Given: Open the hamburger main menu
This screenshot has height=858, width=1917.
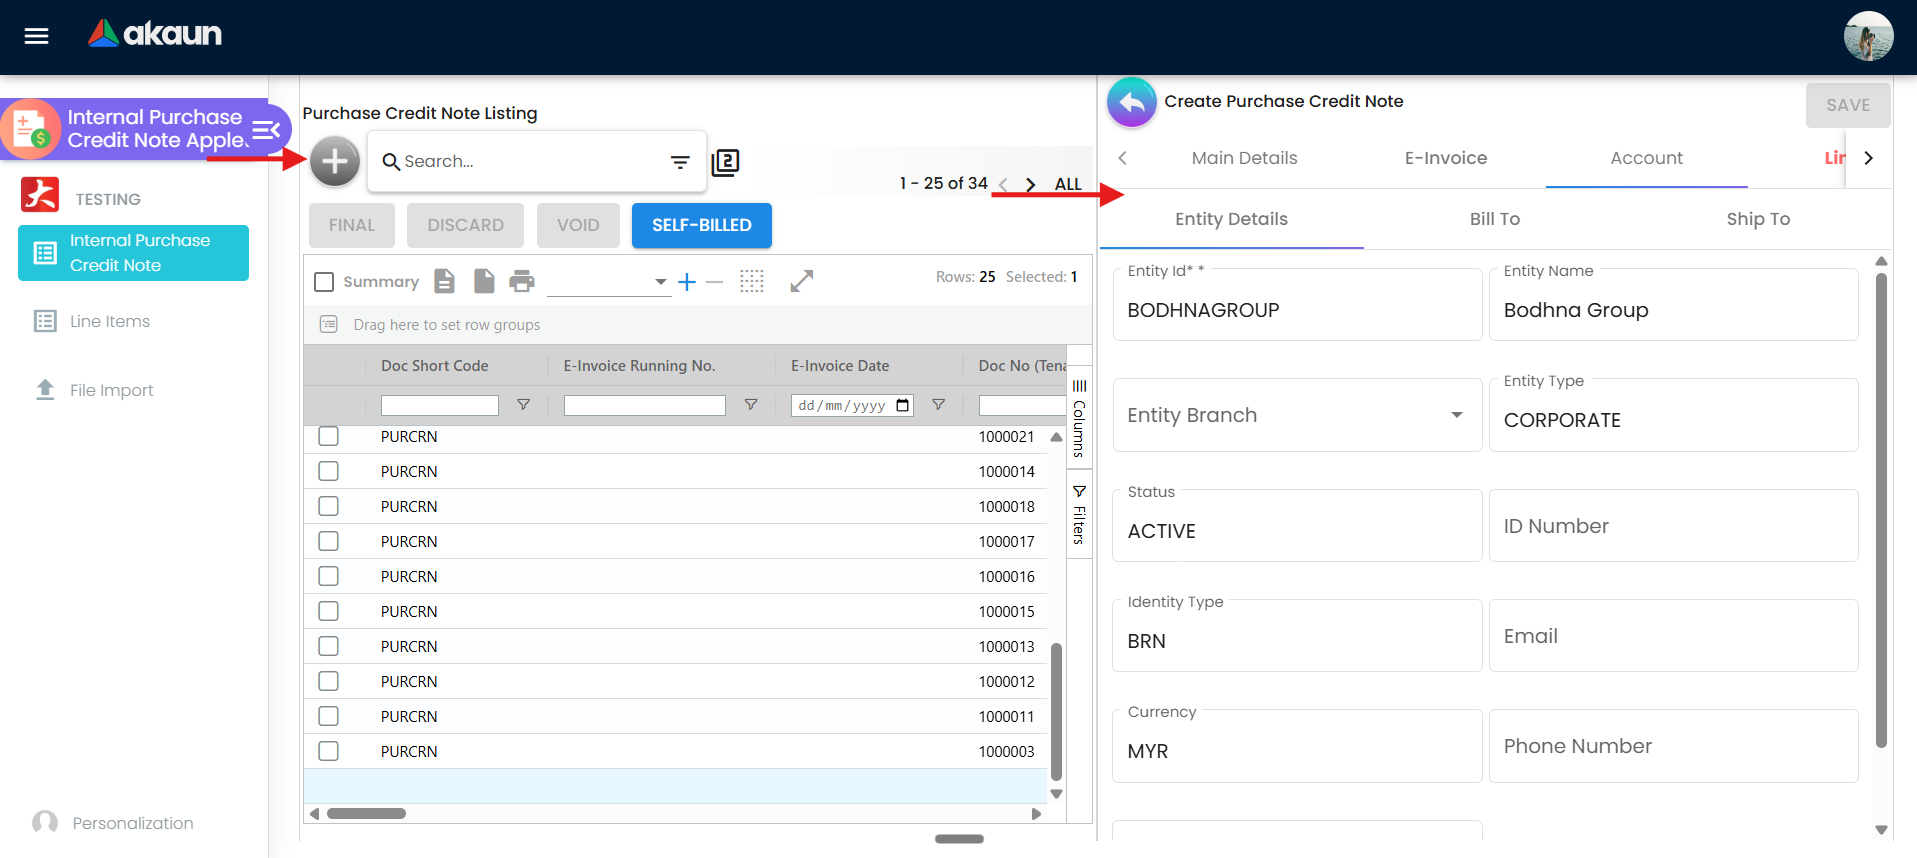Looking at the screenshot, I should [x=37, y=36].
